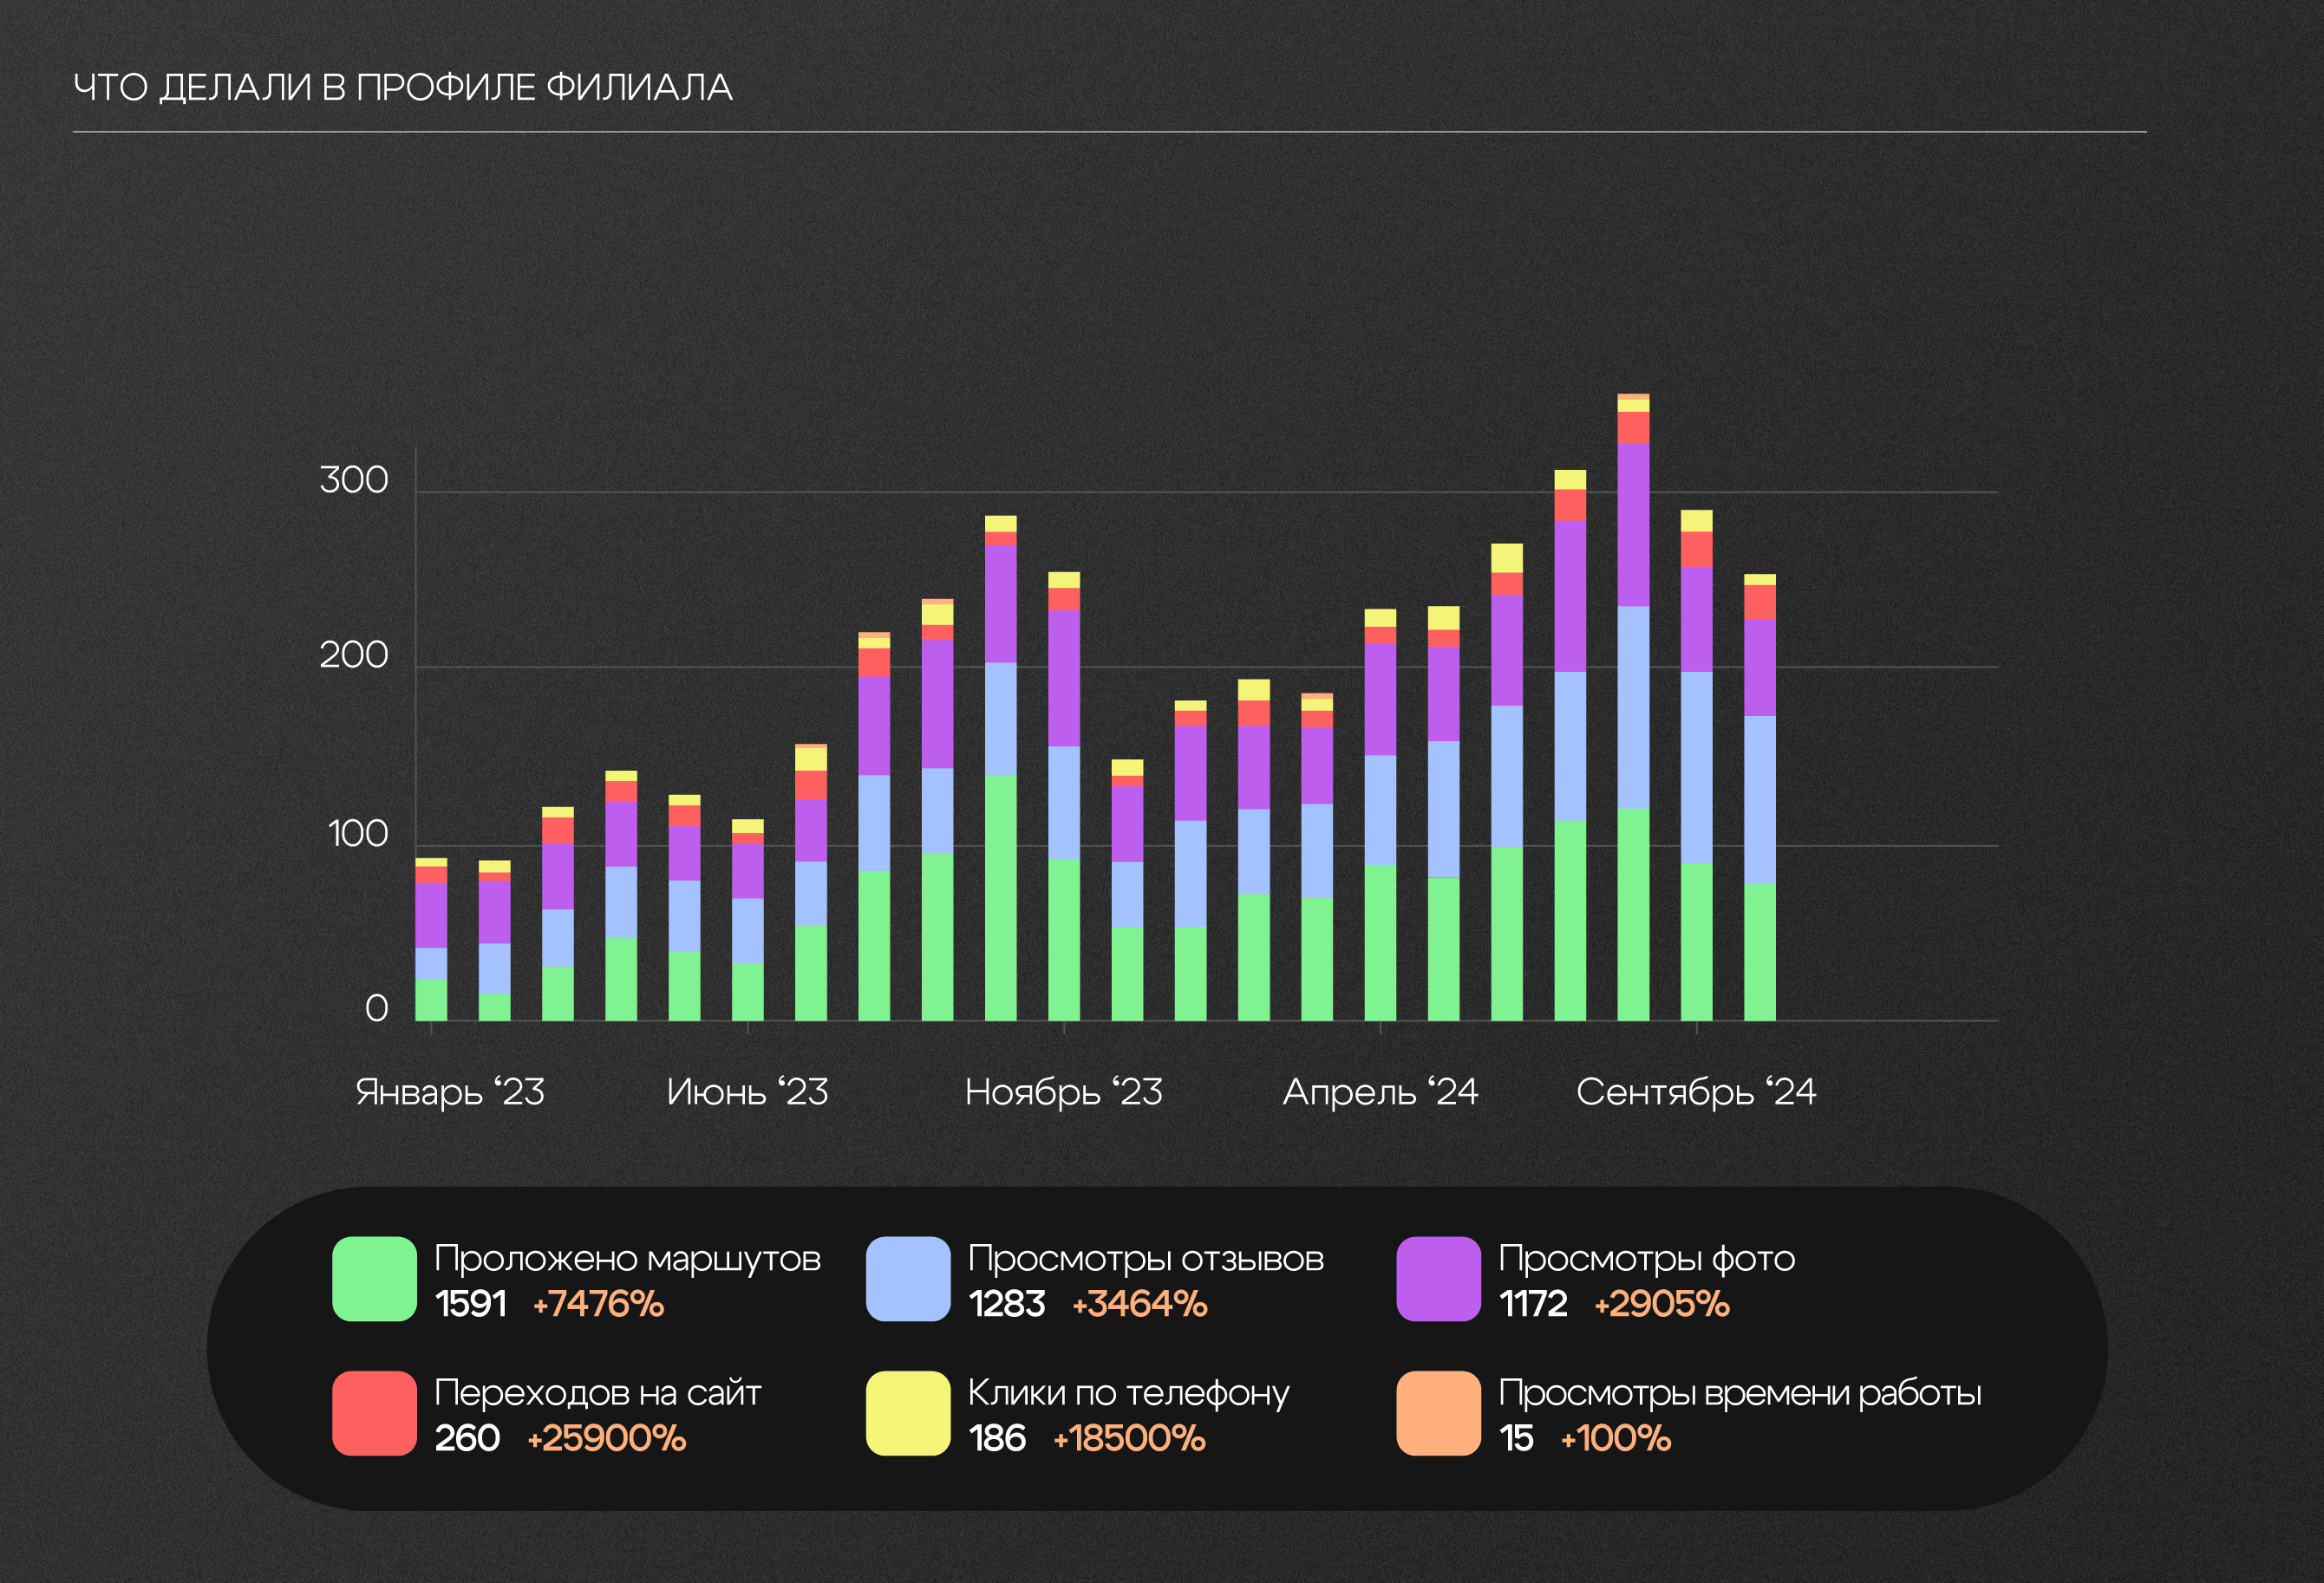Screen dimensions: 2324x1583
Task: Click the 'Январь '23' axis label
Action: pos(450,1092)
